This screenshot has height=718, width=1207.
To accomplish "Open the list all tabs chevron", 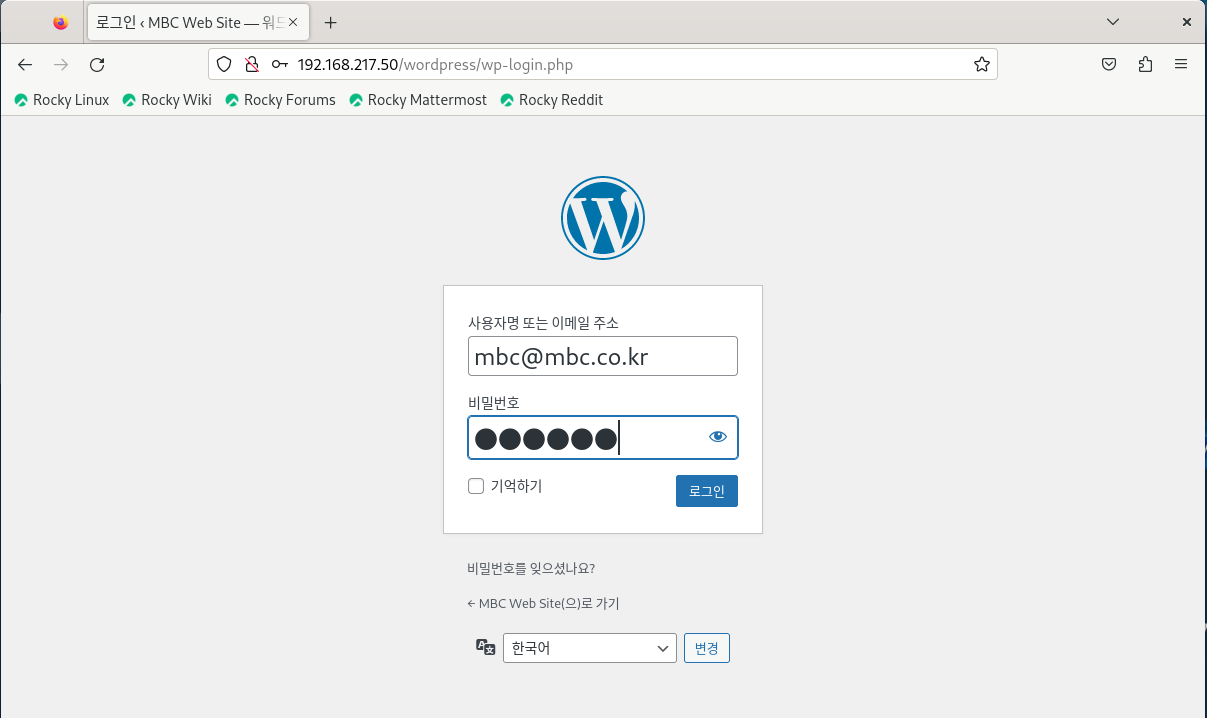I will pos(1113,22).
